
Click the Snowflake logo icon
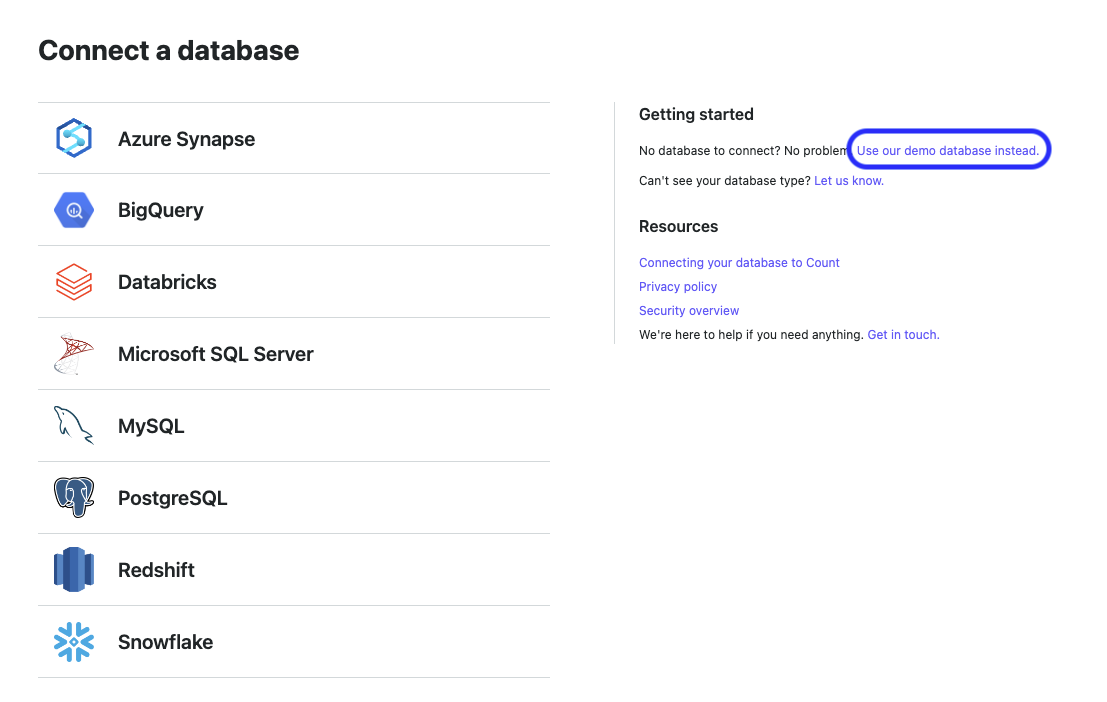click(73, 642)
